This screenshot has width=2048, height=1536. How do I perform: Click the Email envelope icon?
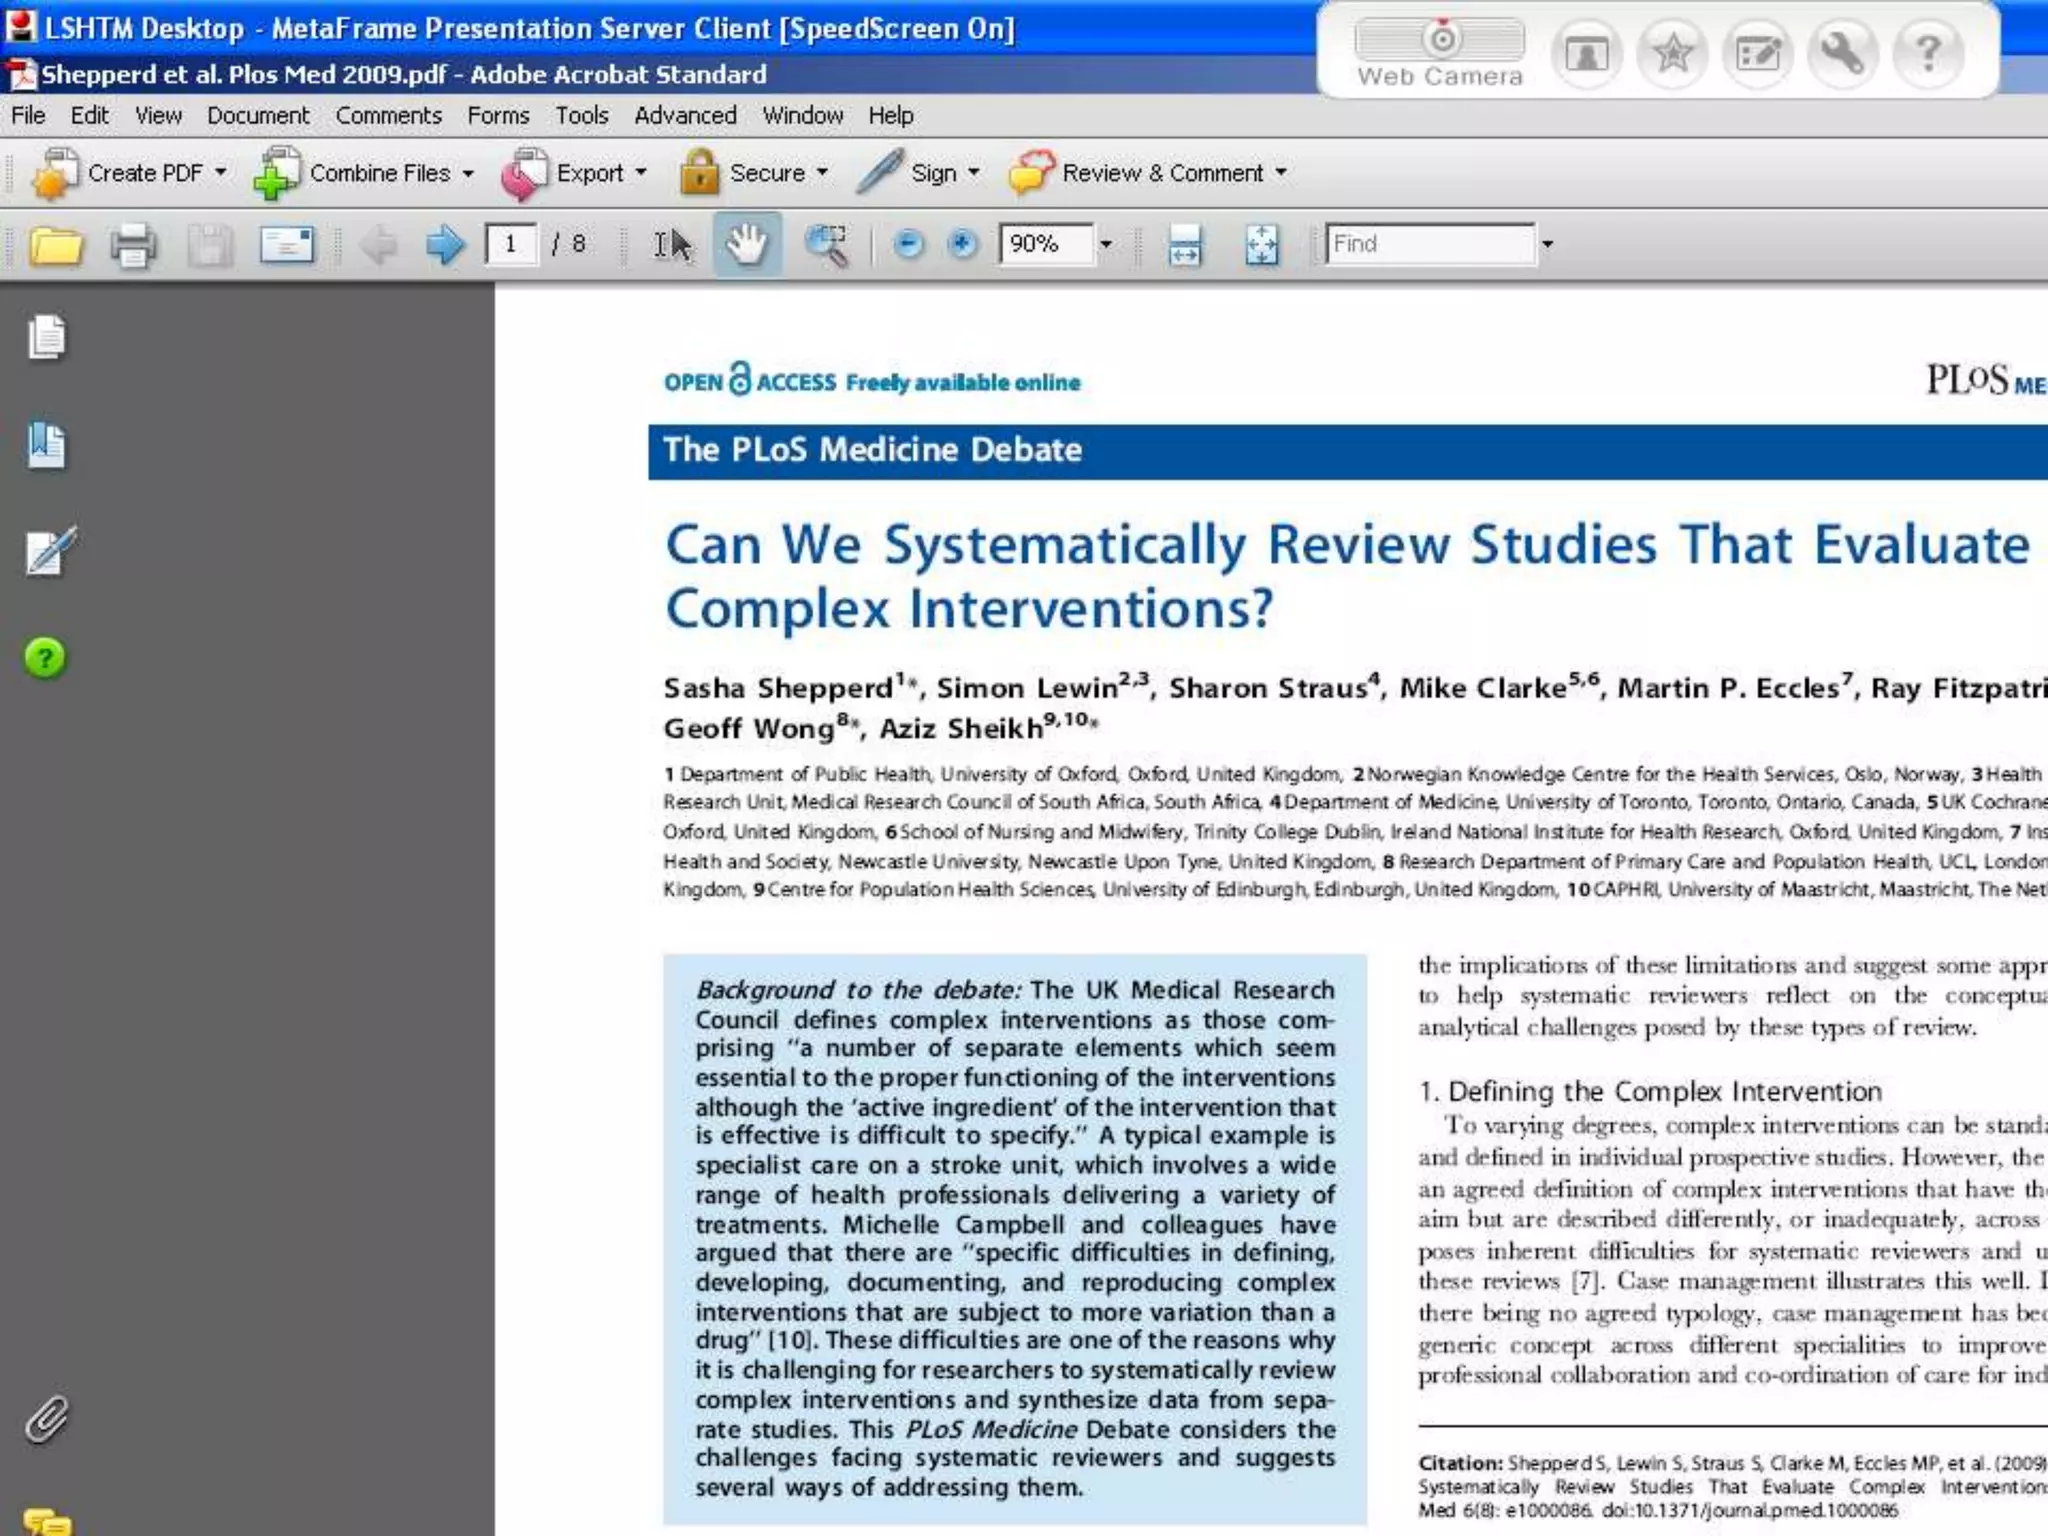[287, 245]
